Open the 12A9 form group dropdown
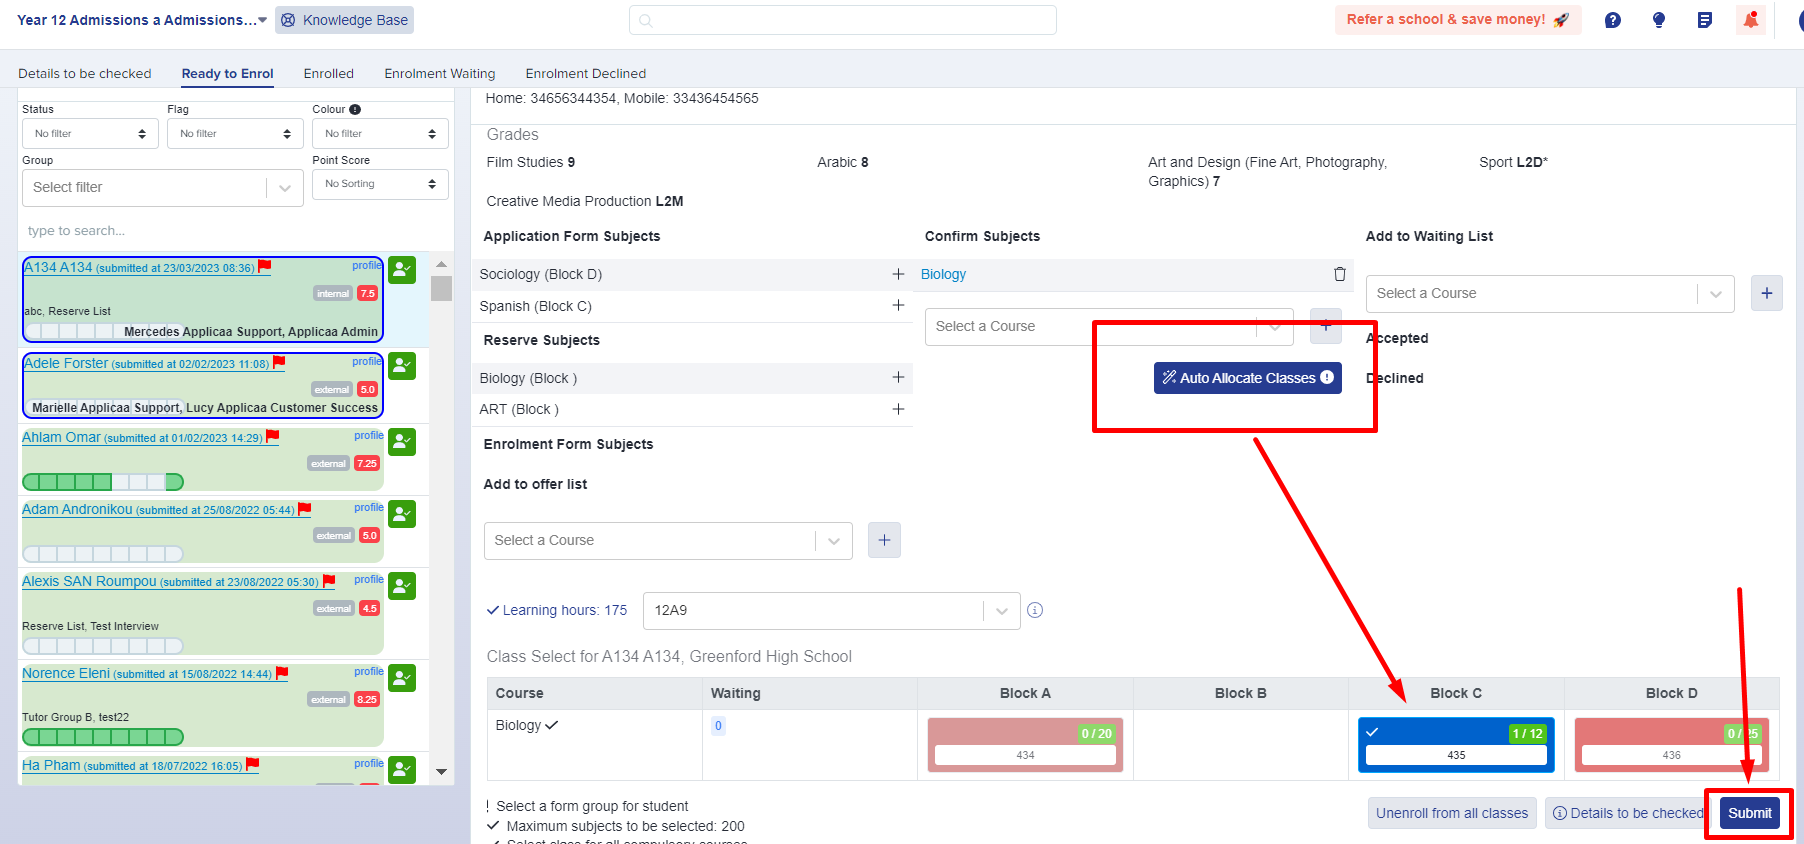 [831, 610]
